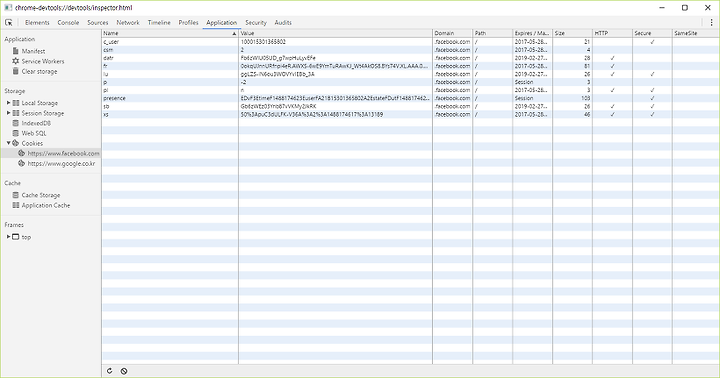The image size is (720, 378).
Task: Maximize the DevTools window
Action: 685,8
